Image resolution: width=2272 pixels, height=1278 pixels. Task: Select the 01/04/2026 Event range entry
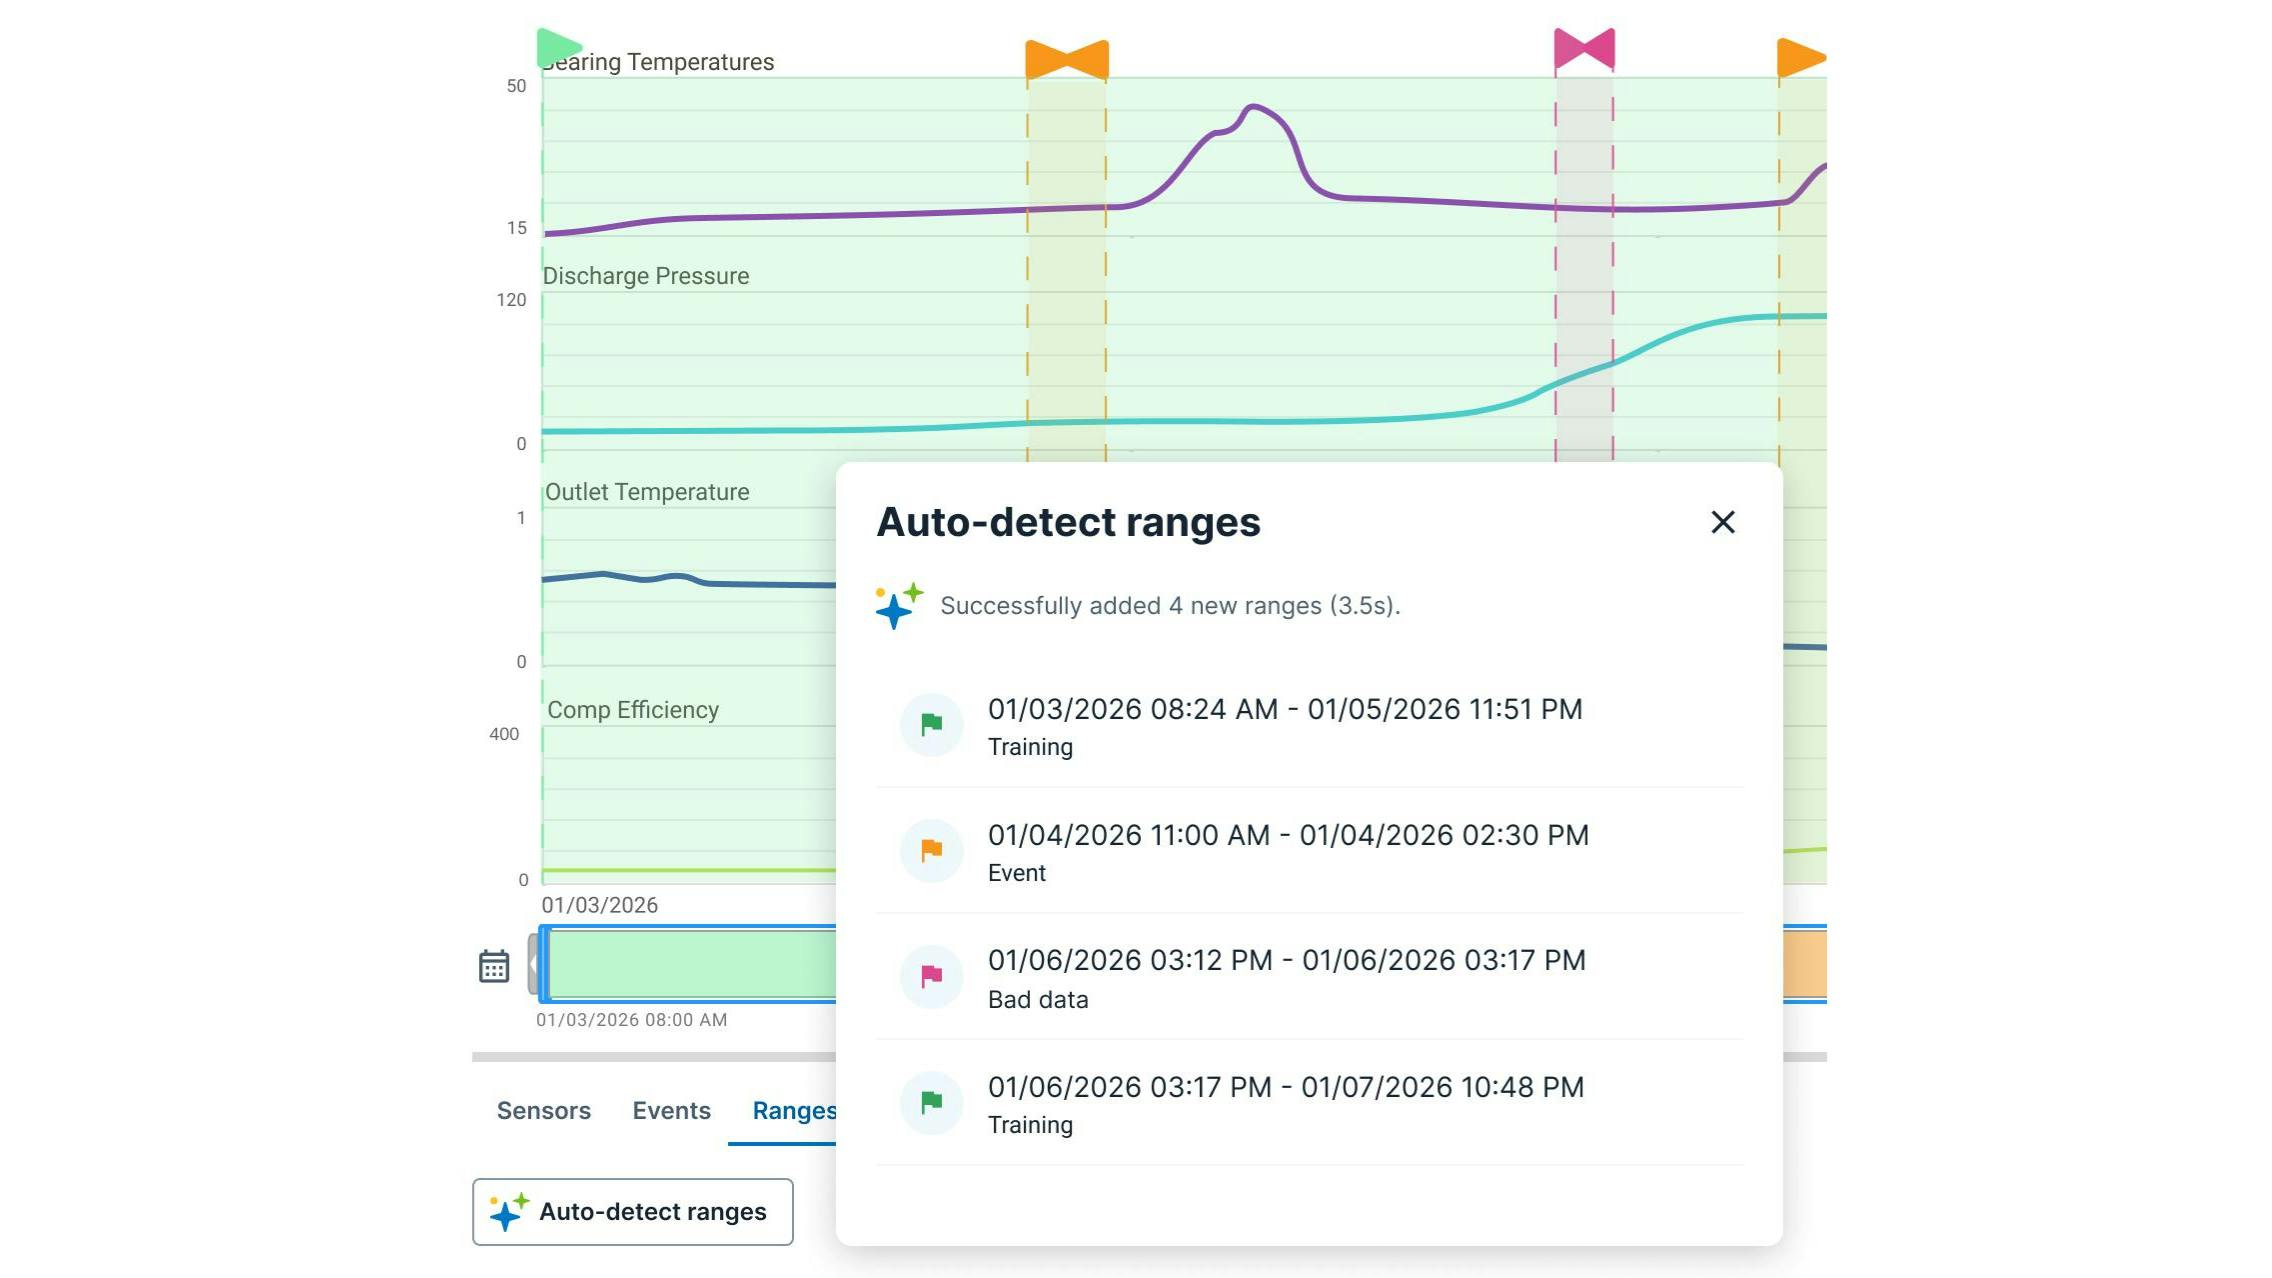click(1287, 851)
